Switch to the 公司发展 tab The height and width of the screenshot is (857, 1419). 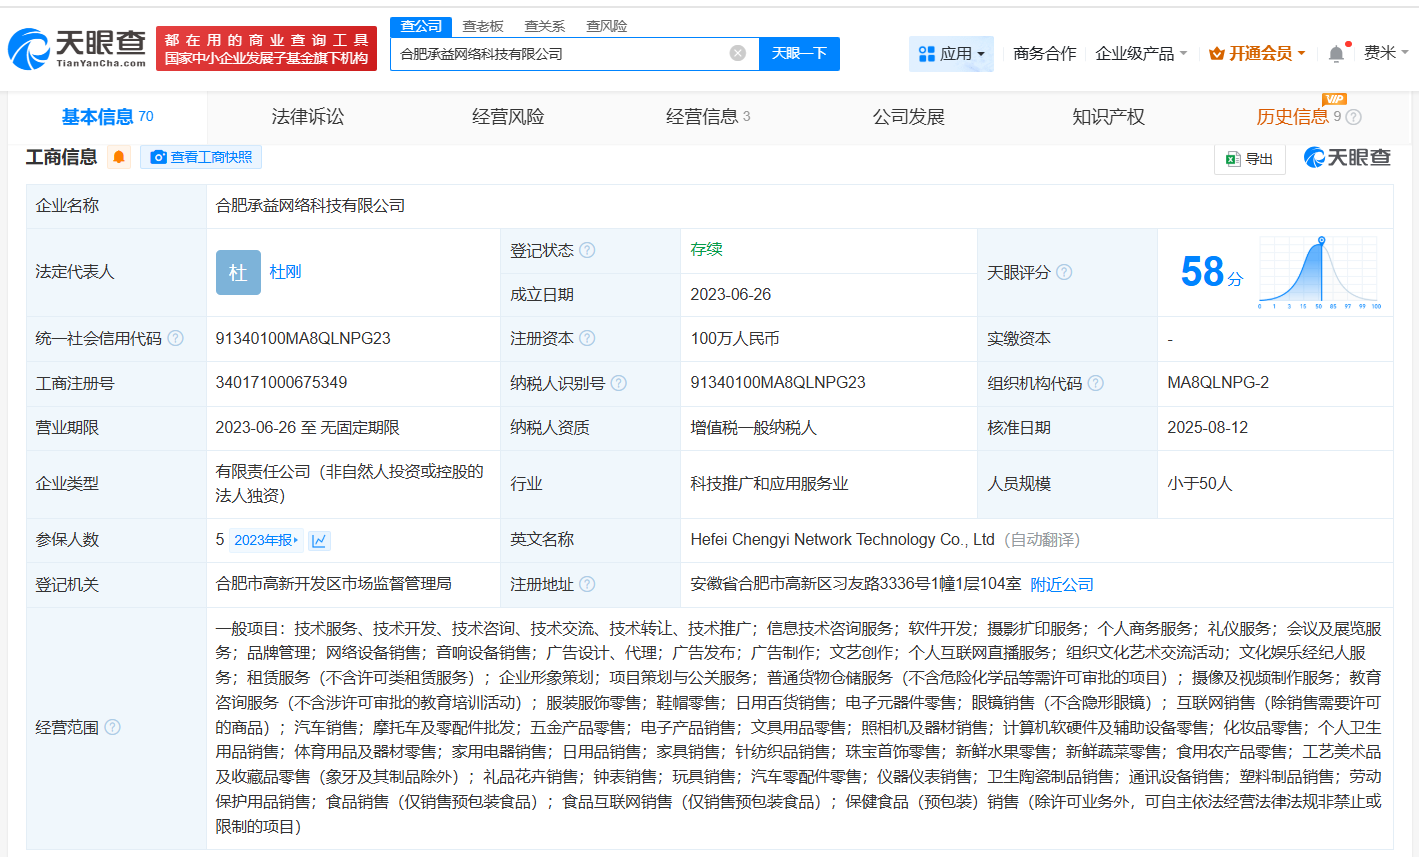click(908, 117)
